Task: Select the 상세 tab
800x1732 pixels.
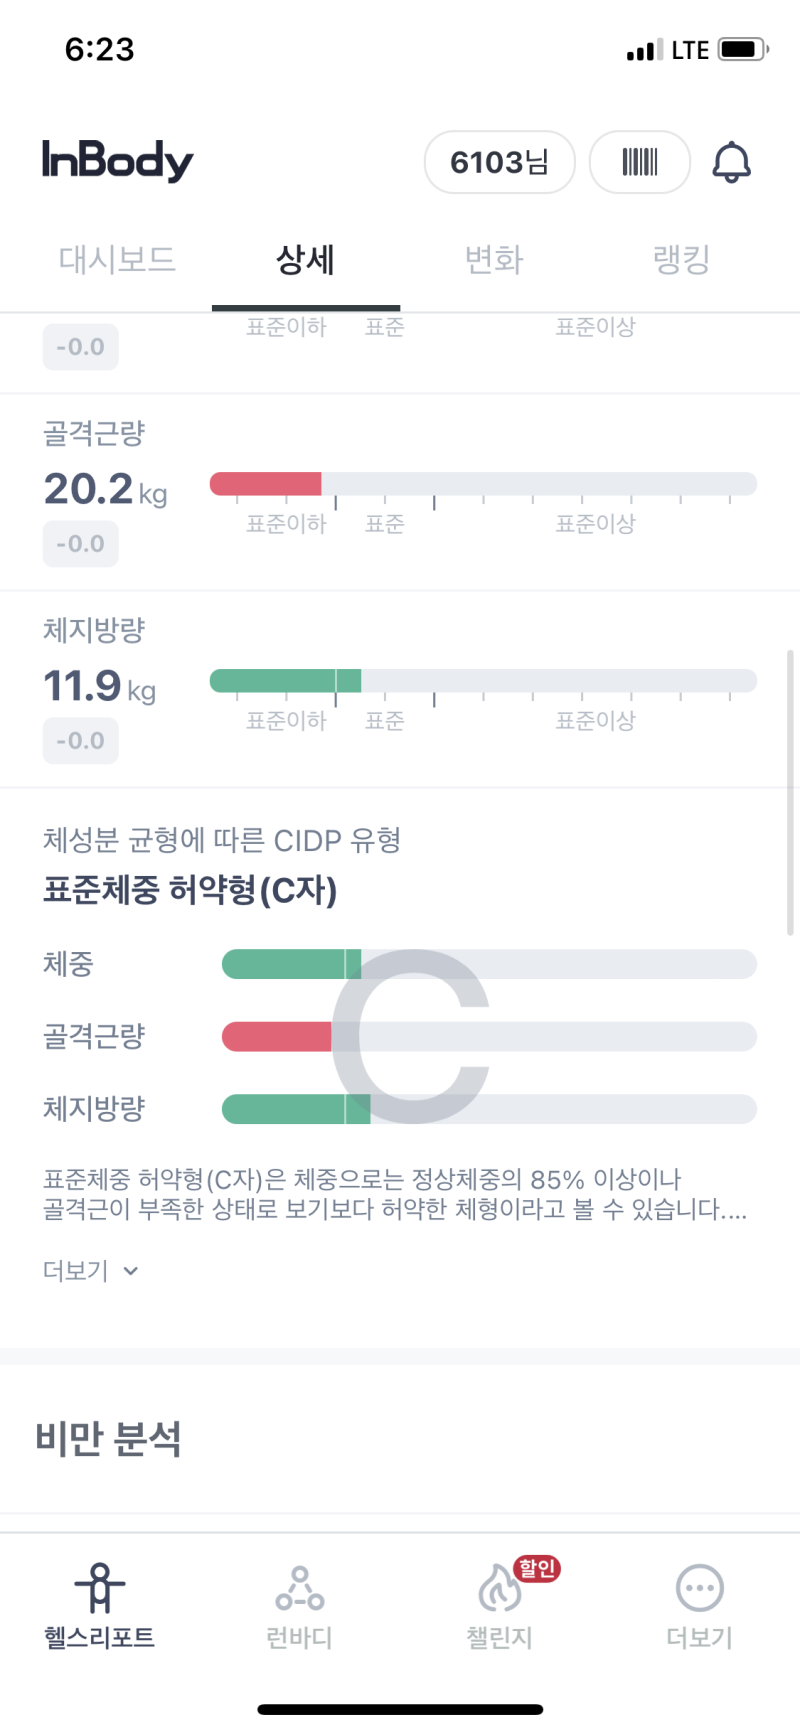Action: click(x=305, y=260)
